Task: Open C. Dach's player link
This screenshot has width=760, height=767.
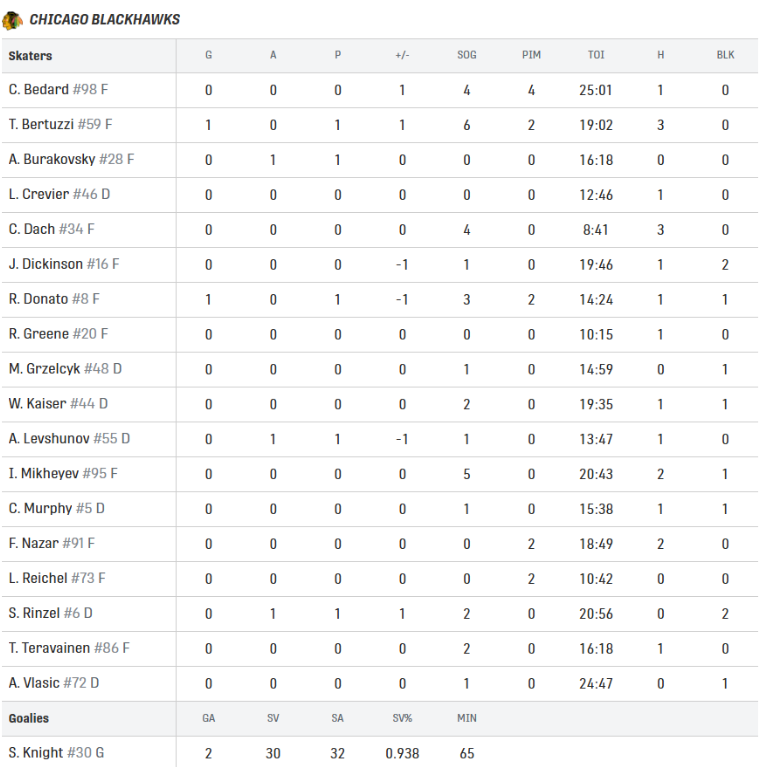Action: (32, 229)
